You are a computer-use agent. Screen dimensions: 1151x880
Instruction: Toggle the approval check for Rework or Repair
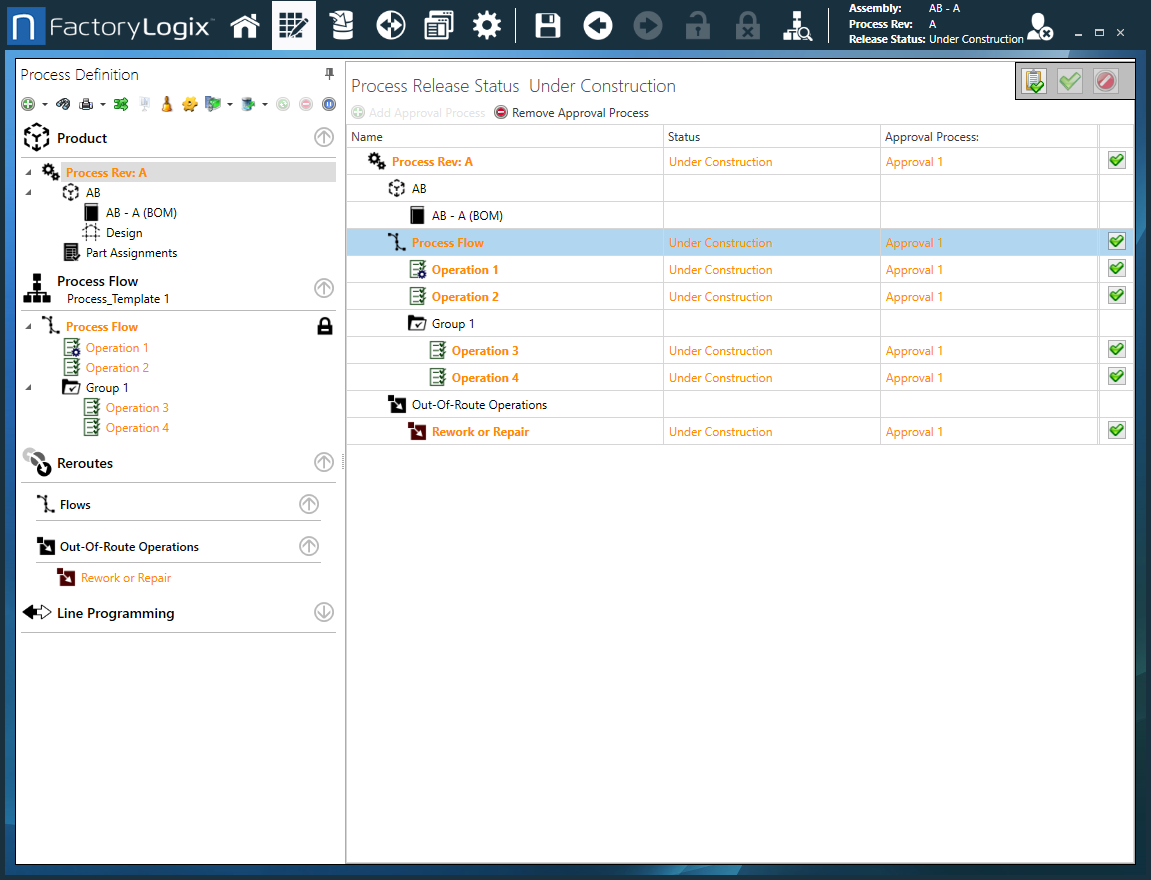tap(1116, 430)
